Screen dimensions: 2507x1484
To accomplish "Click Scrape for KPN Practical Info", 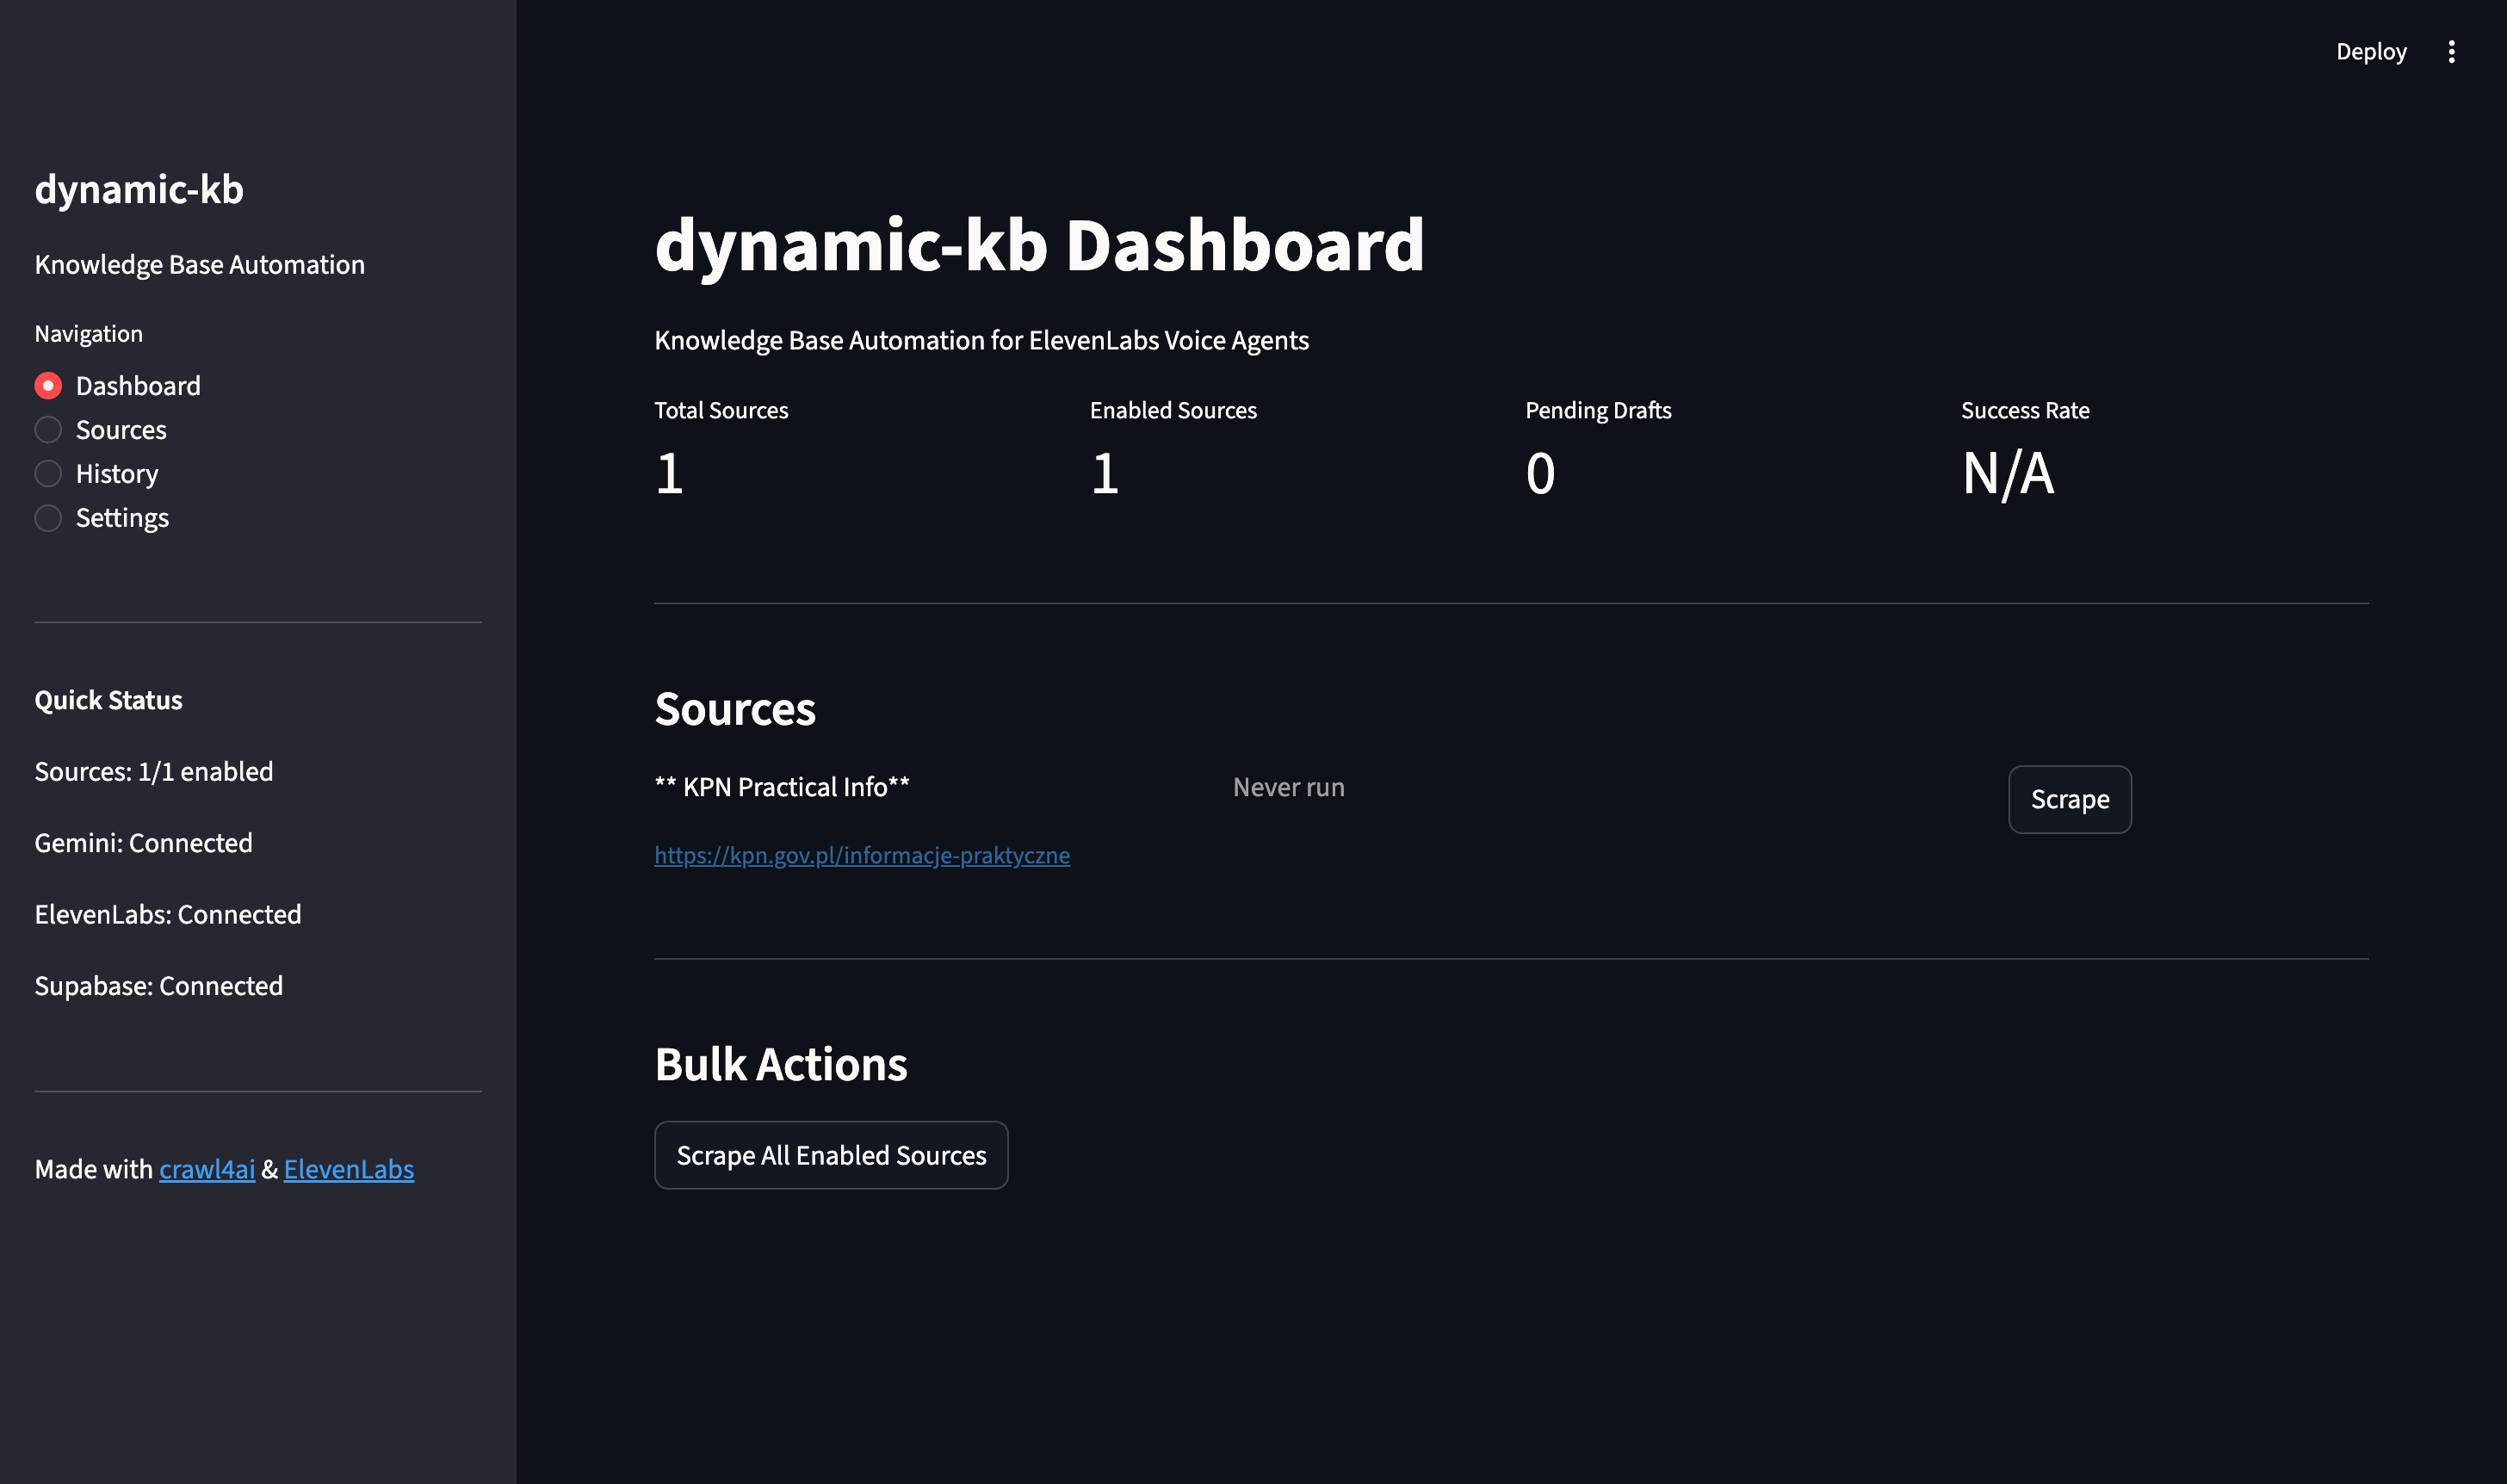I will point(2069,799).
